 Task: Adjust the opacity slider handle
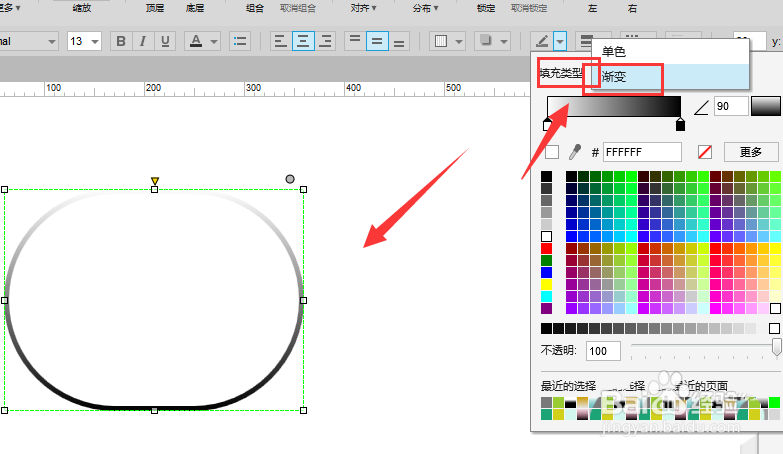[x=777, y=347]
